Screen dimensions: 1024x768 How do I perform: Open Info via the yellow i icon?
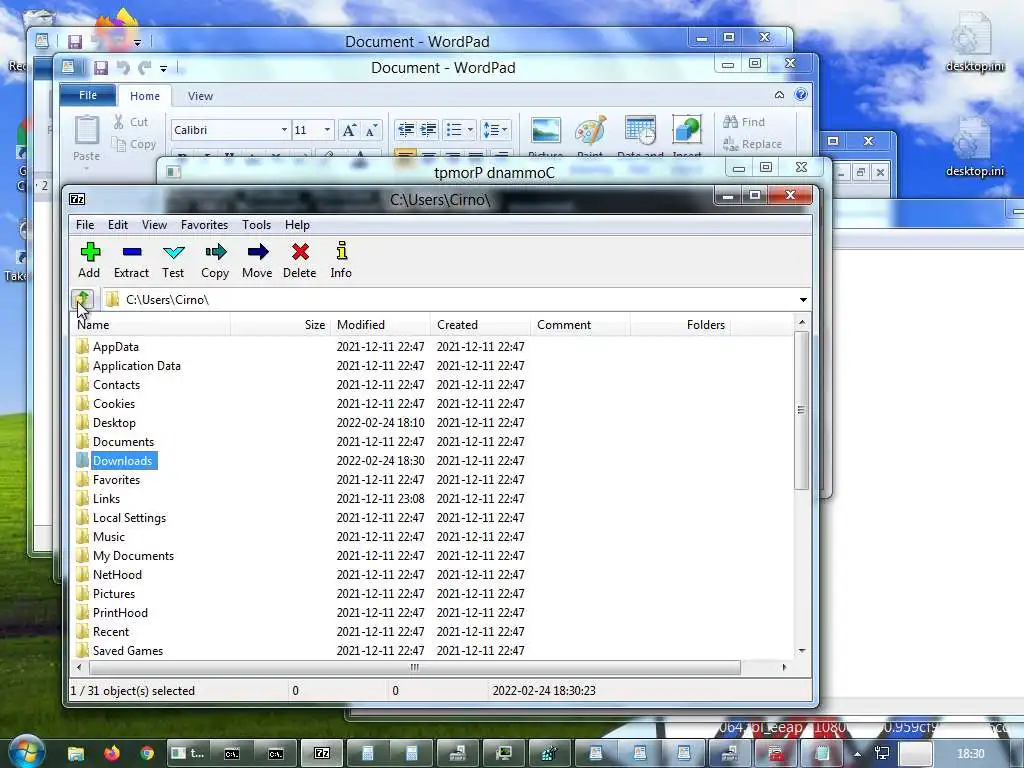coord(341,260)
